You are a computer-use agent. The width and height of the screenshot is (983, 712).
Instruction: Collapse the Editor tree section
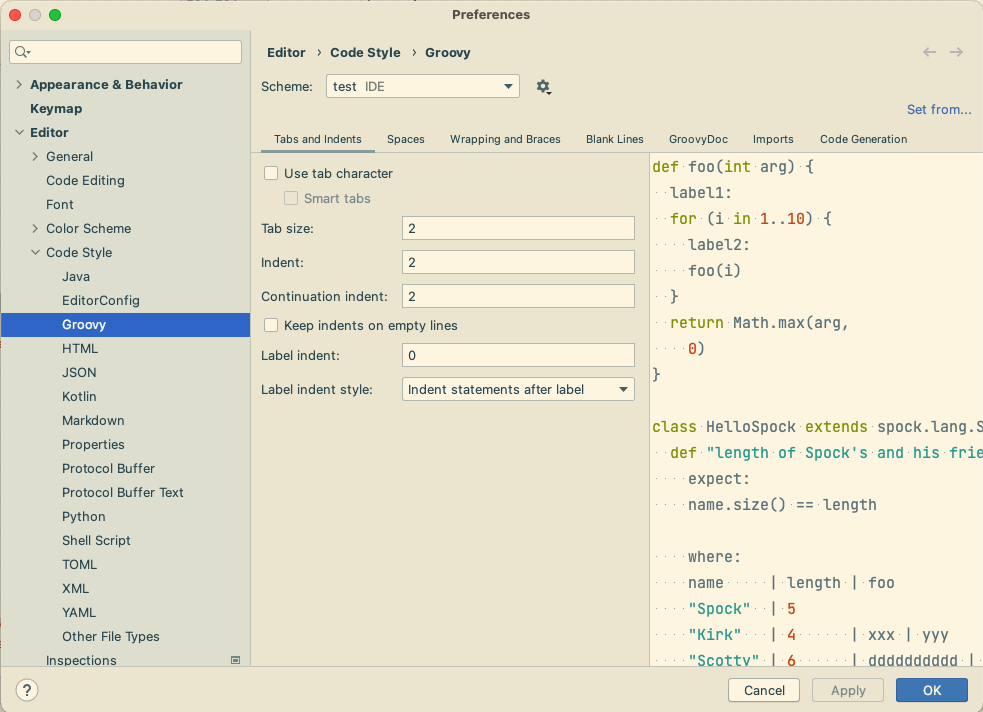pos(19,132)
